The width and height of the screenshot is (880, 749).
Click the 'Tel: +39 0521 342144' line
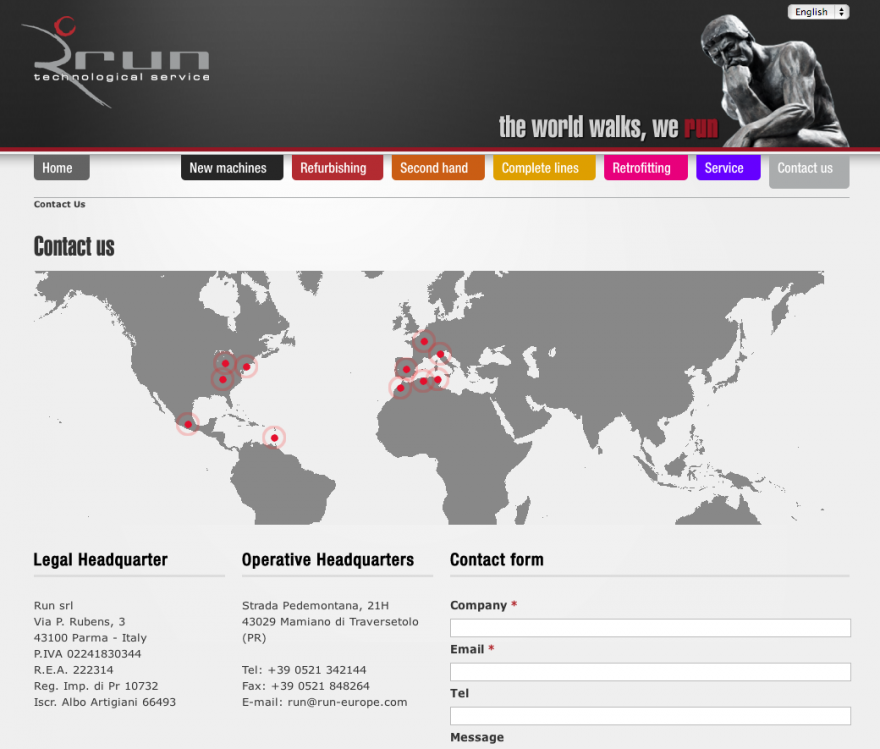(x=304, y=670)
